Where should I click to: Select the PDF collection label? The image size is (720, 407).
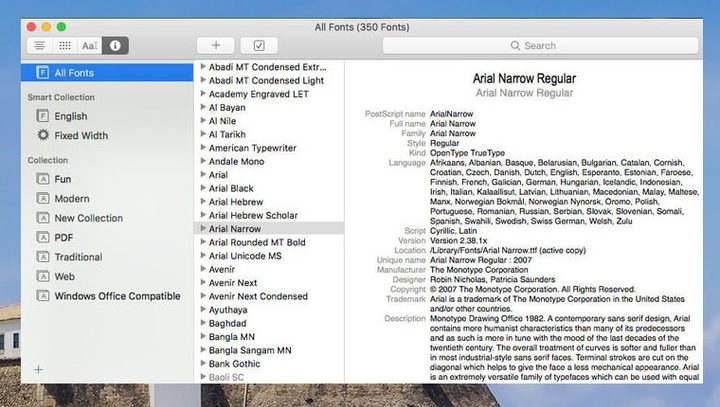pos(64,237)
